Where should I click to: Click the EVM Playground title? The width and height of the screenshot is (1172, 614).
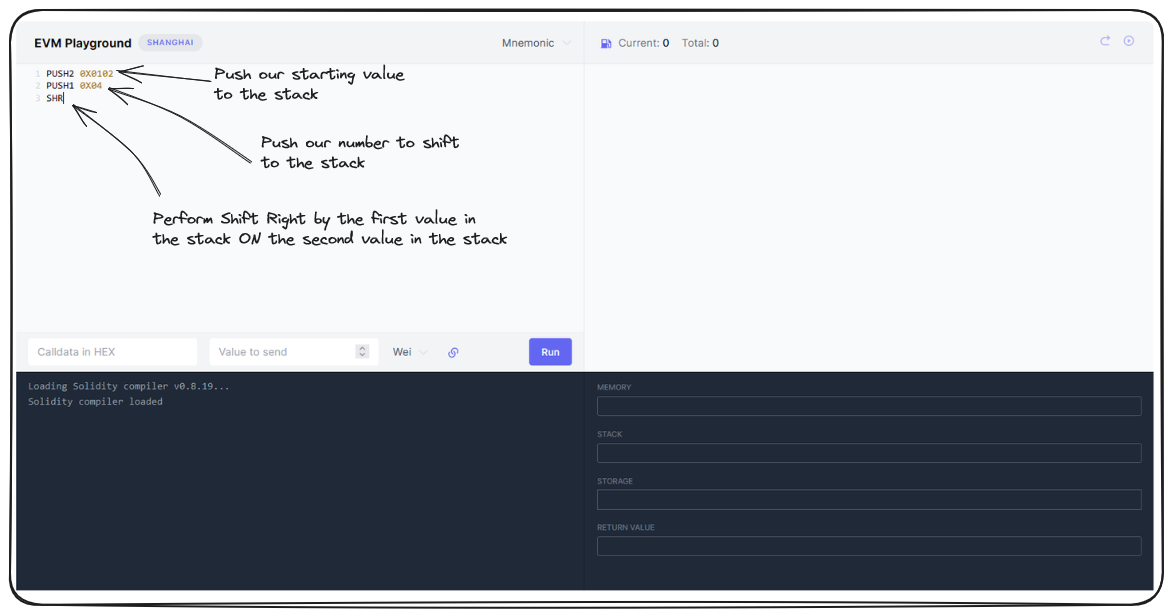coord(83,43)
